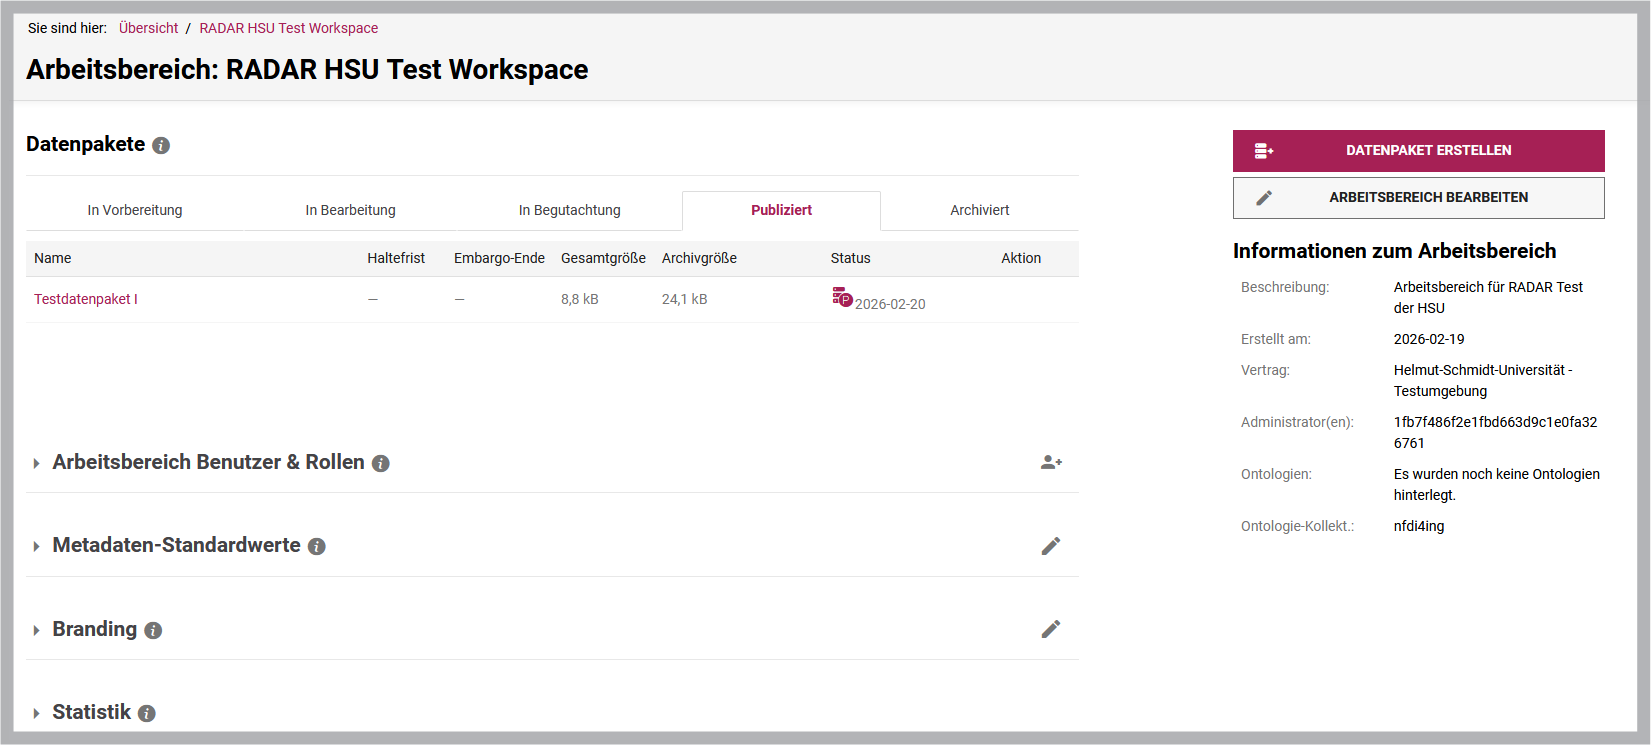Open the Archiviert tab
The image size is (1651, 745).
(x=980, y=210)
